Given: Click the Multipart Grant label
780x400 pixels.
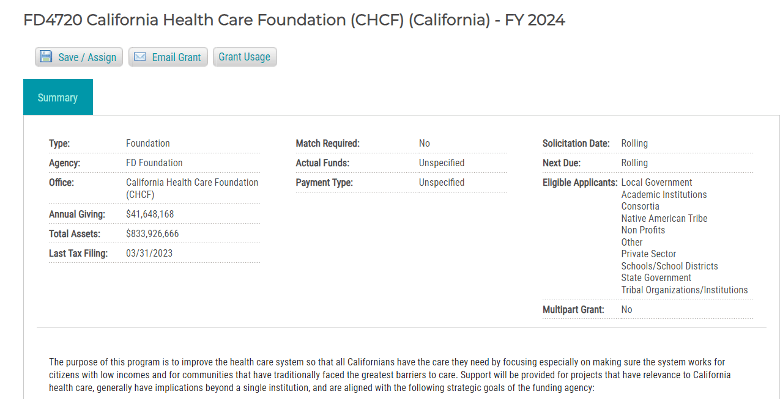Looking at the screenshot, I should [573, 310].
